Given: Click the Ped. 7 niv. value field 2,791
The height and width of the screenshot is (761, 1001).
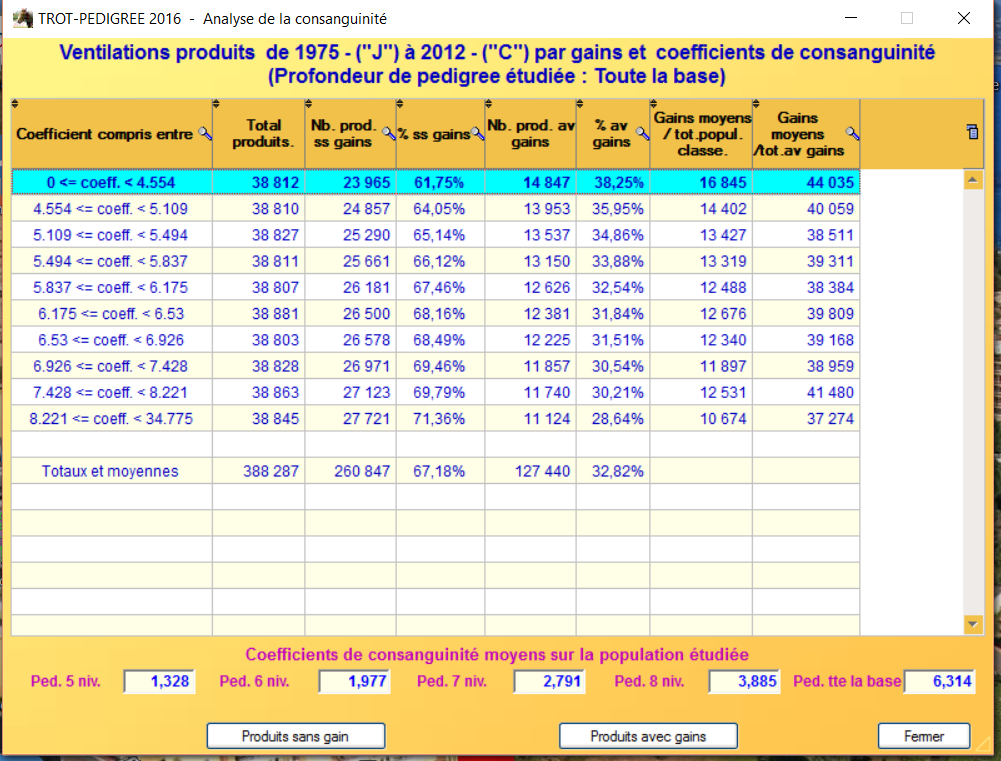Looking at the screenshot, I should pyautogui.click(x=549, y=681).
